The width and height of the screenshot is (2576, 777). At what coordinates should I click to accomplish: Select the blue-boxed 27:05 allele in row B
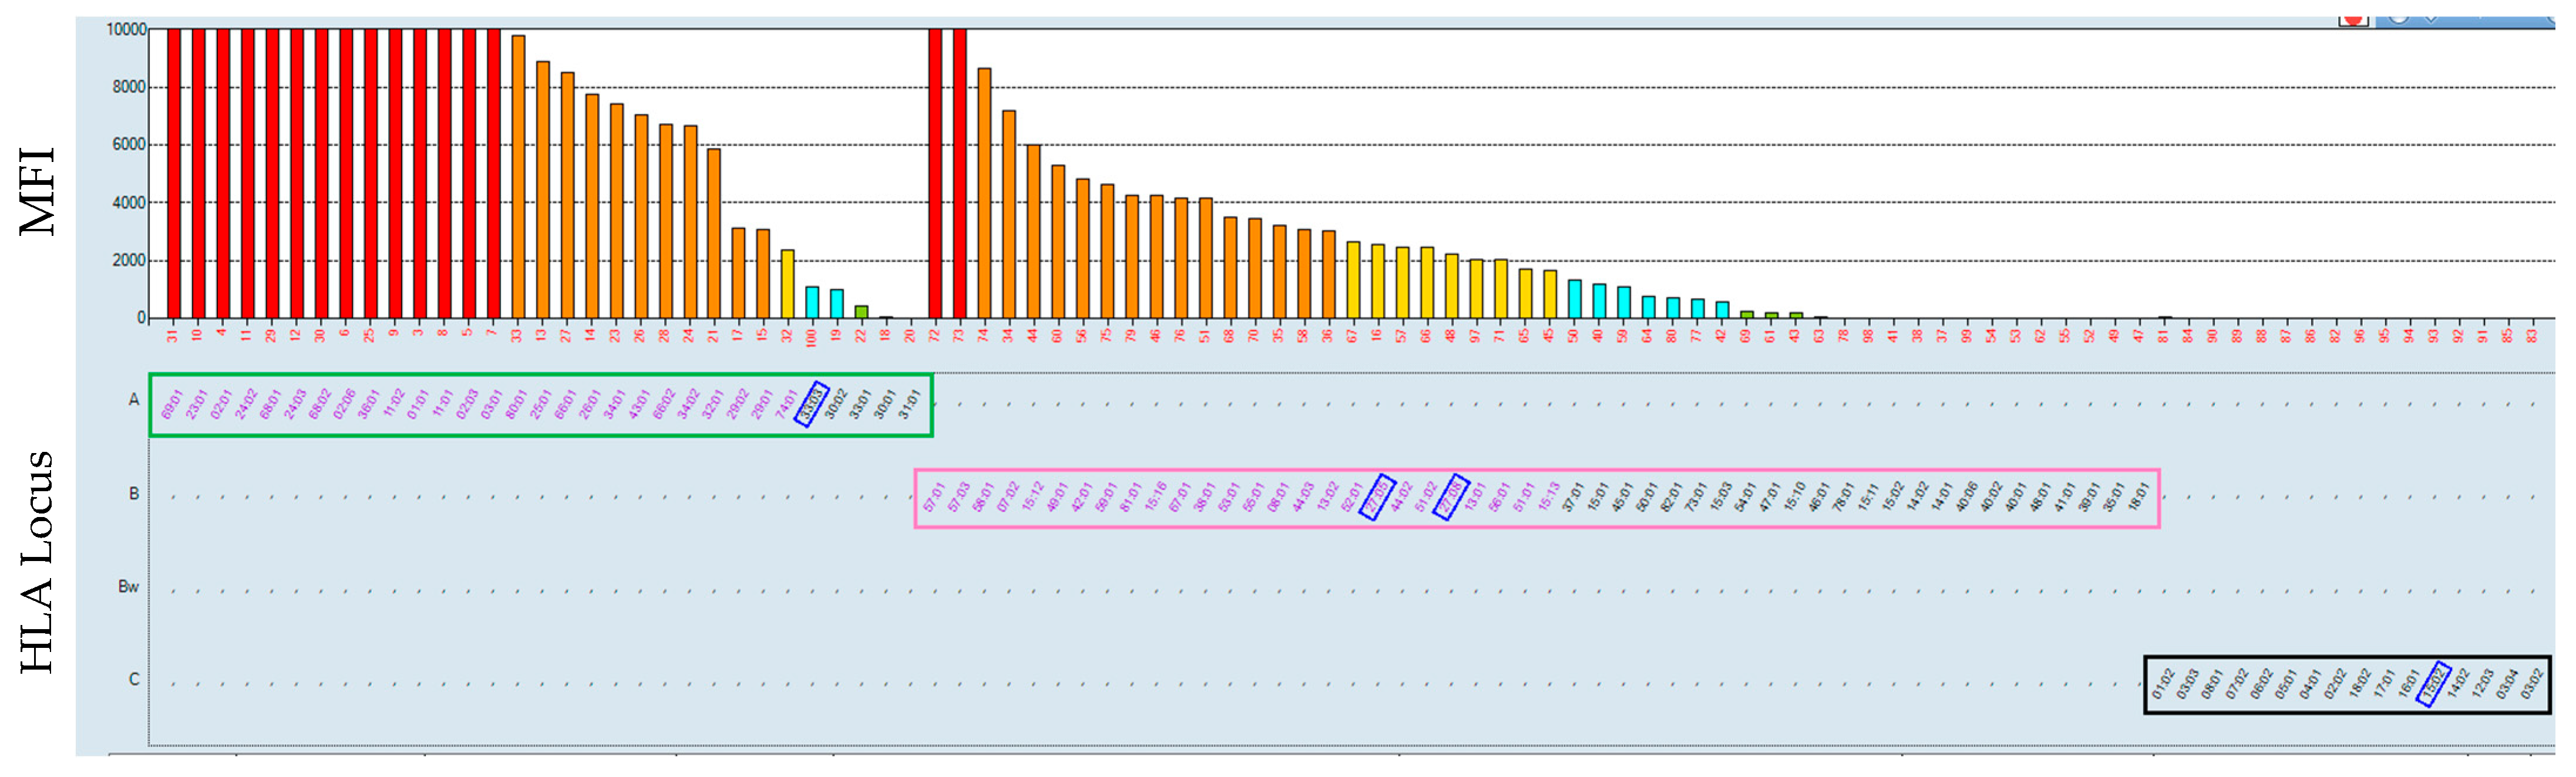1377,497
